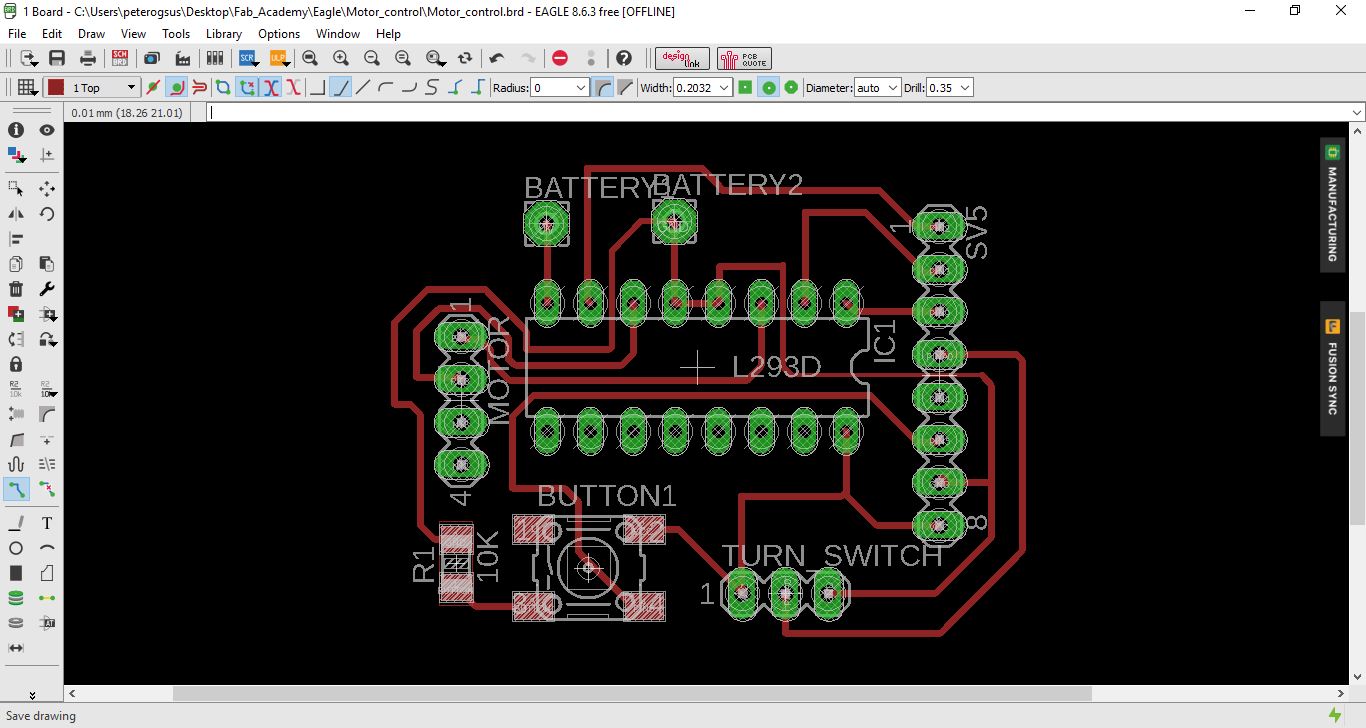Choose the octagon via shape

tap(791, 87)
